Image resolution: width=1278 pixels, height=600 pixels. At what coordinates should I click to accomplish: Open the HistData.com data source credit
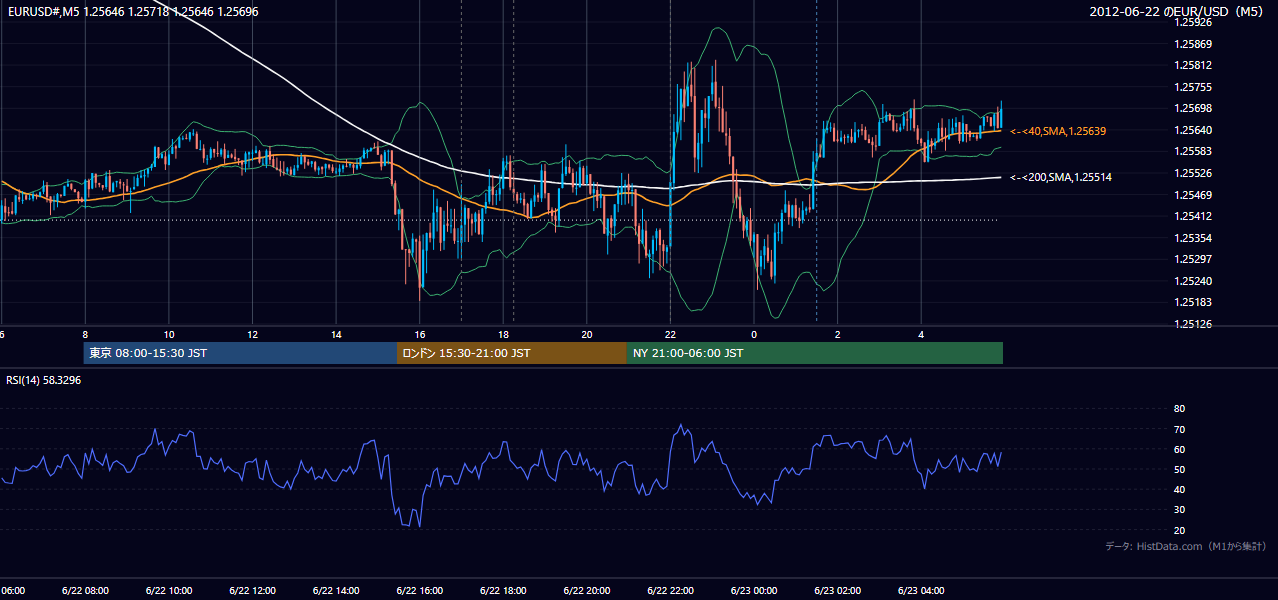[x=1186, y=546]
